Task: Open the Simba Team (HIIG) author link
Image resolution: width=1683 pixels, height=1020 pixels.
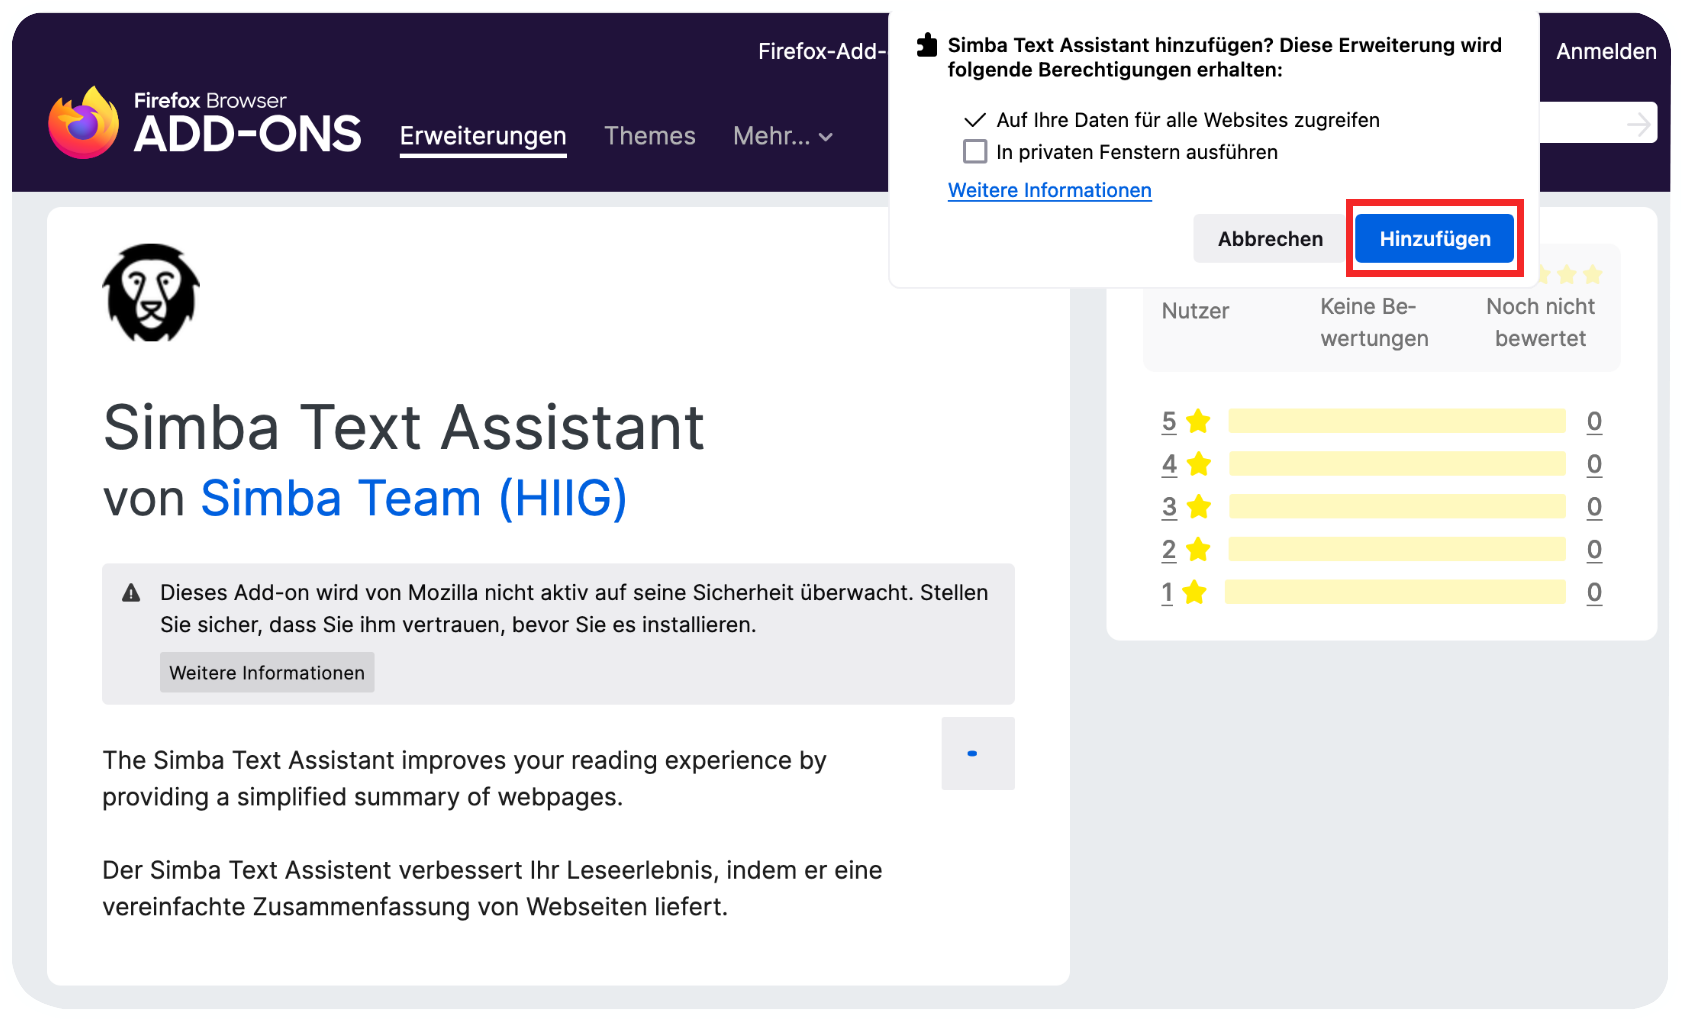Action: pos(414,498)
